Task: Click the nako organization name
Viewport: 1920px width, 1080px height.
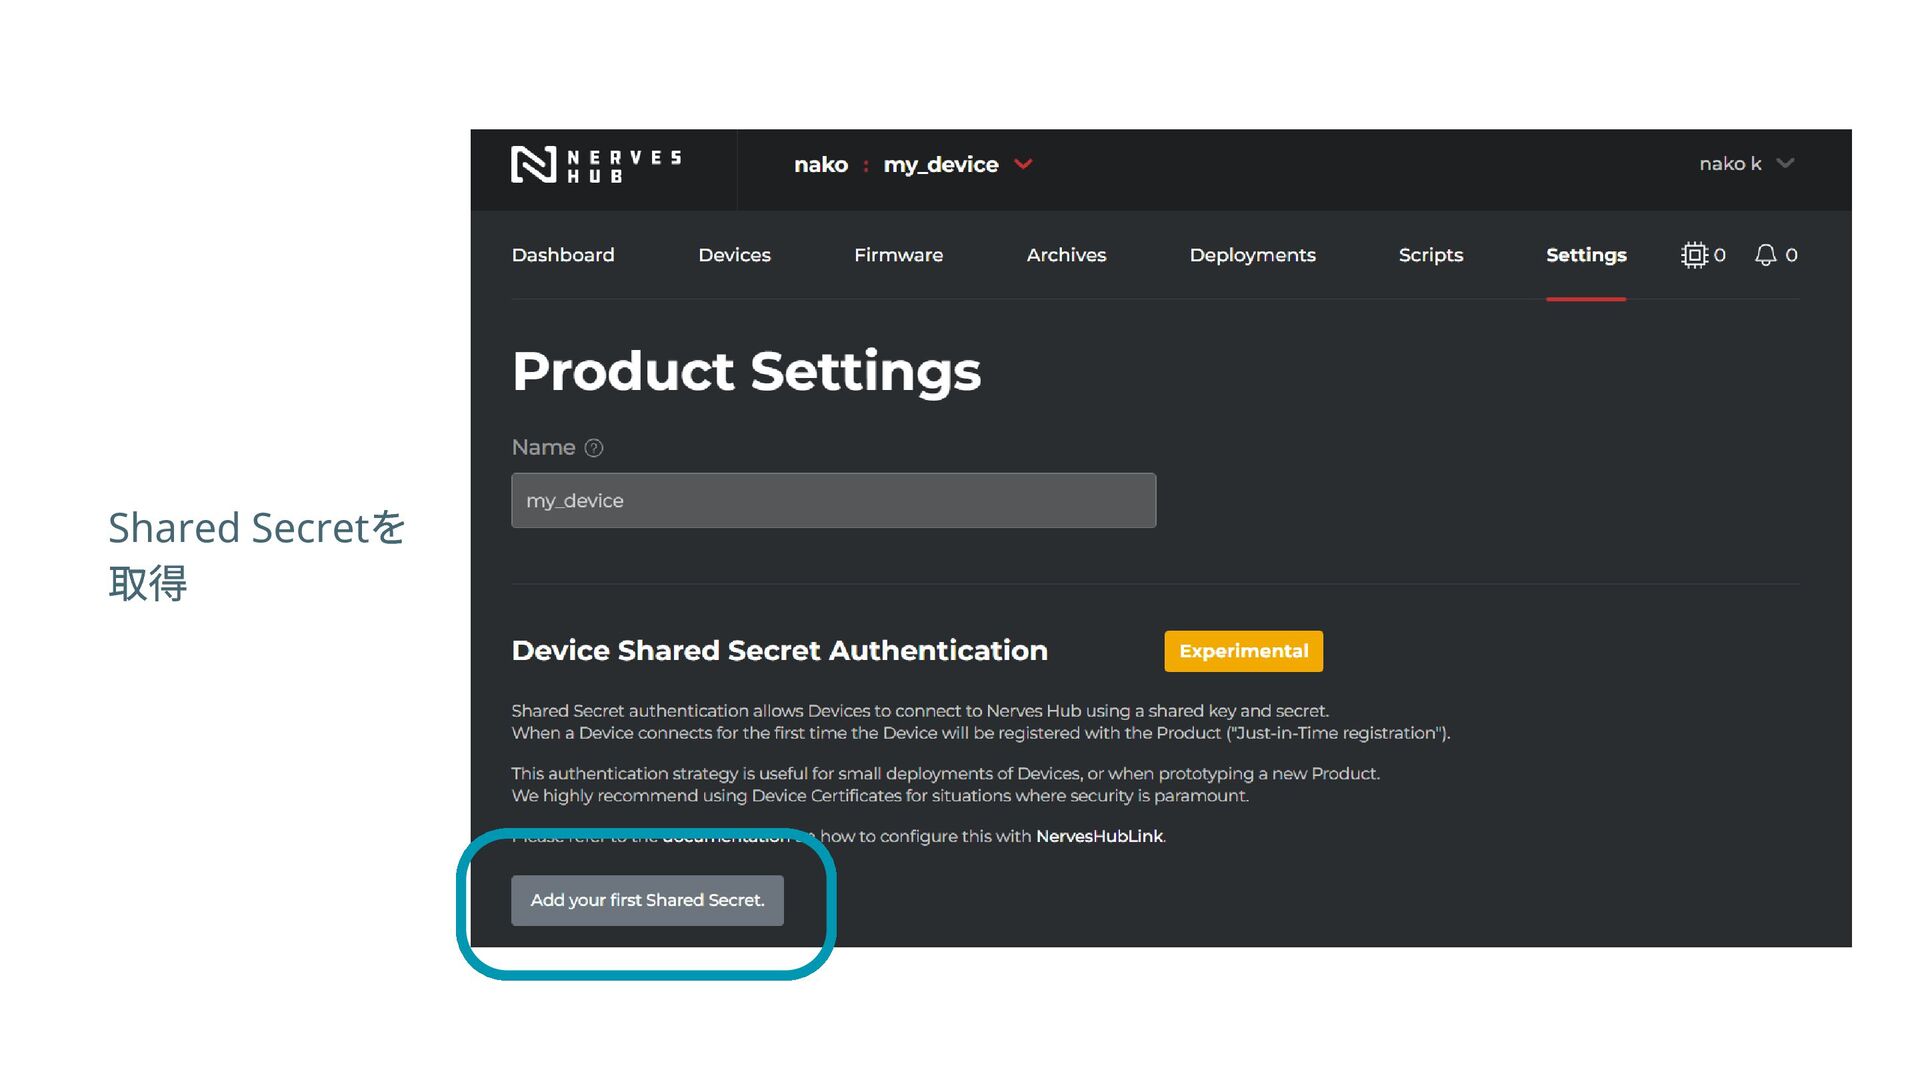Action: coord(821,165)
